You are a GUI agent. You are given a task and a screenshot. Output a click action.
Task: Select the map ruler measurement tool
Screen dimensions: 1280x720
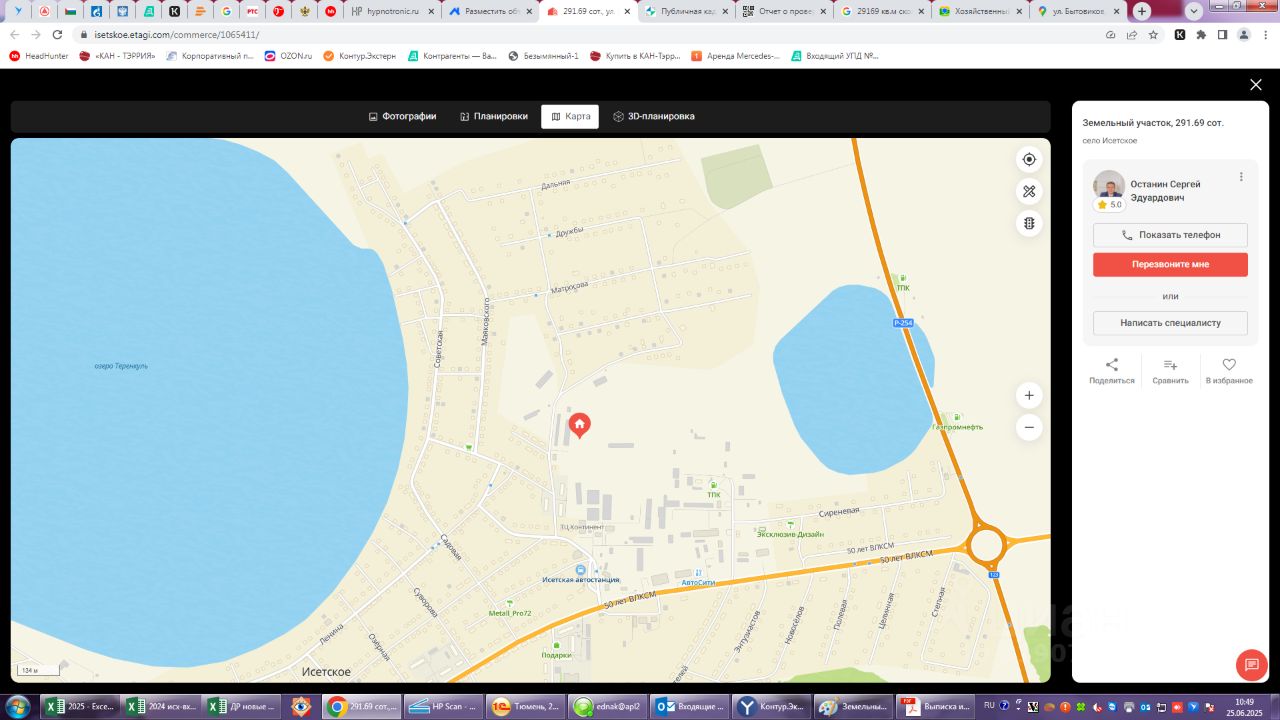pyautogui.click(x=1029, y=191)
